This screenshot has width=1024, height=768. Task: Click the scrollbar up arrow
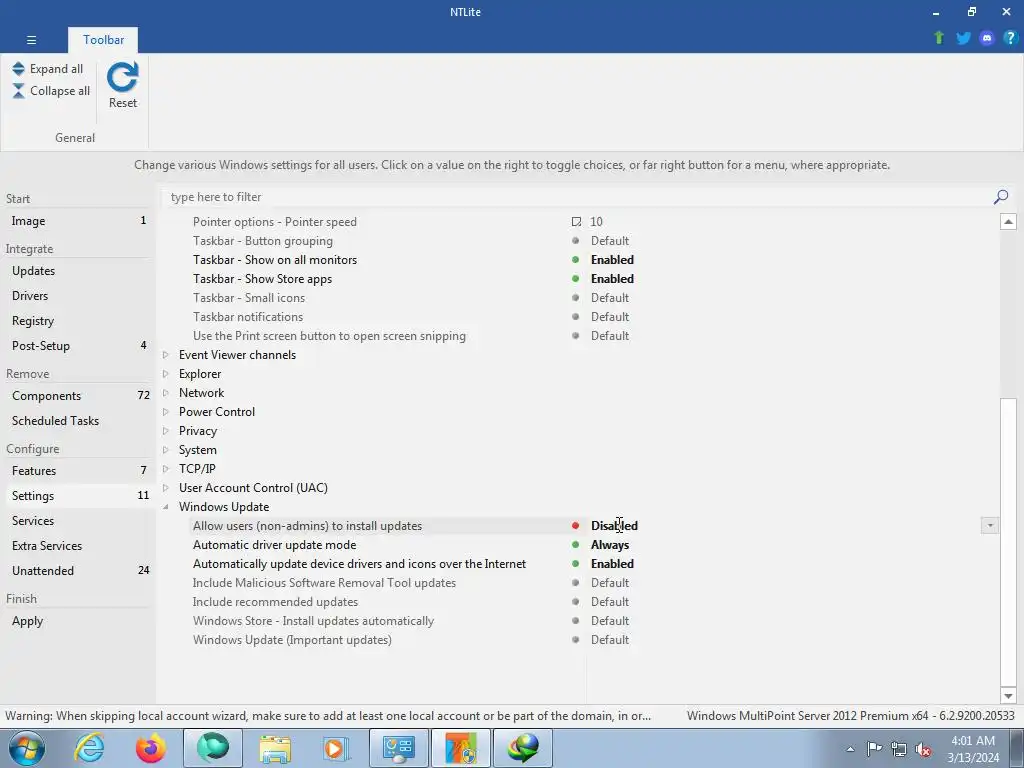click(x=1008, y=222)
